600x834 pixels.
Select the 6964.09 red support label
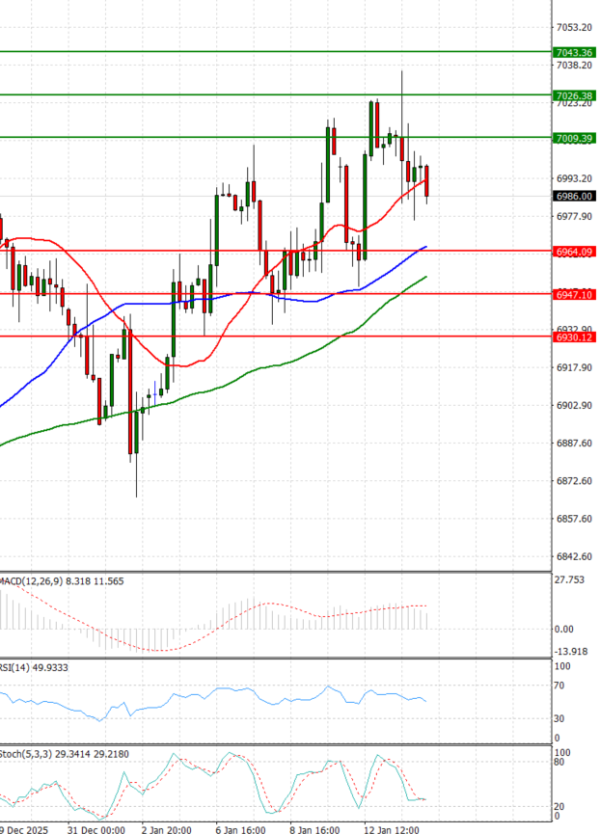pyautogui.click(x=573, y=251)
